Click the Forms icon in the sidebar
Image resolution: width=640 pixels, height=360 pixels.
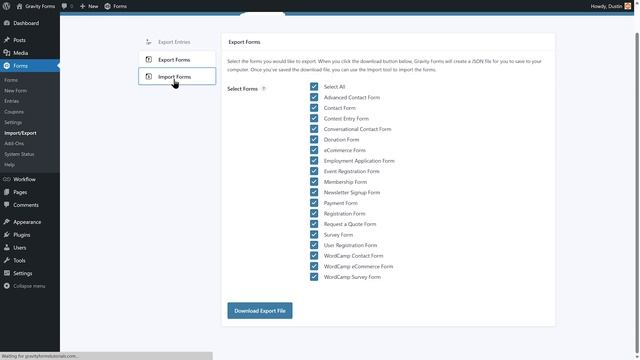tap(7, 66)
